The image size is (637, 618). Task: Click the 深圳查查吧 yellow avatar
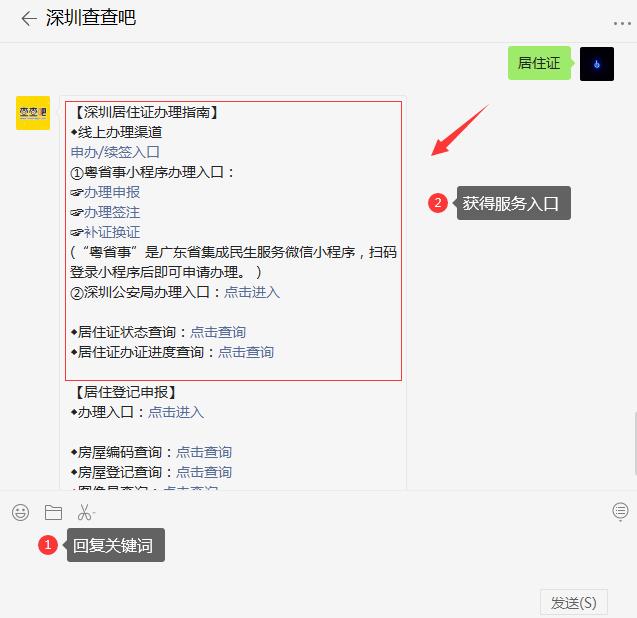pyautogui.click(x=33, y=113)
